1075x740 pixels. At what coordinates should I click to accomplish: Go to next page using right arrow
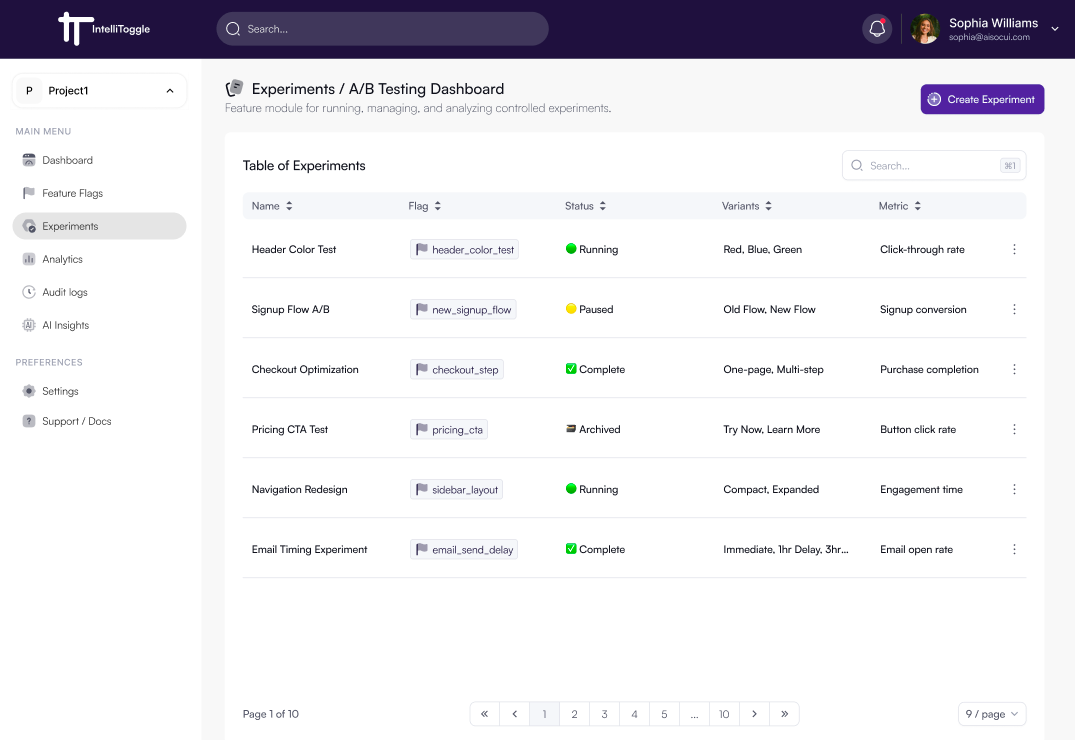[x=754, y=714]
